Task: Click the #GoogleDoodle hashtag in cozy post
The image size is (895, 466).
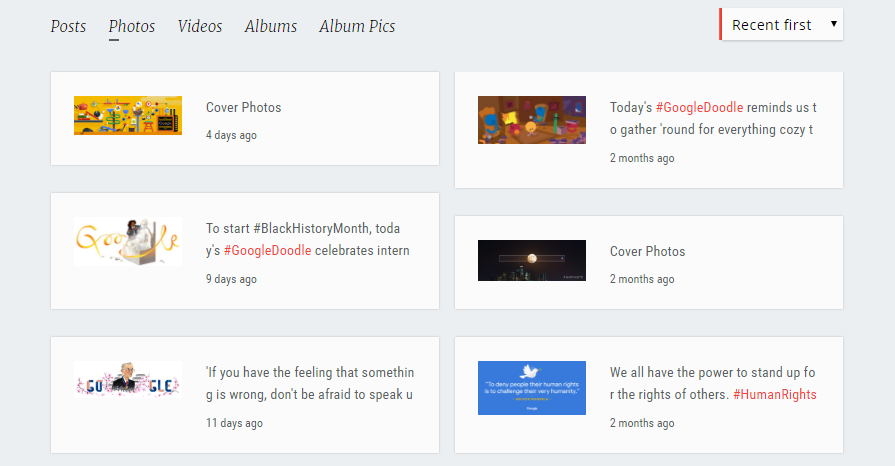Action: (699, 107)
